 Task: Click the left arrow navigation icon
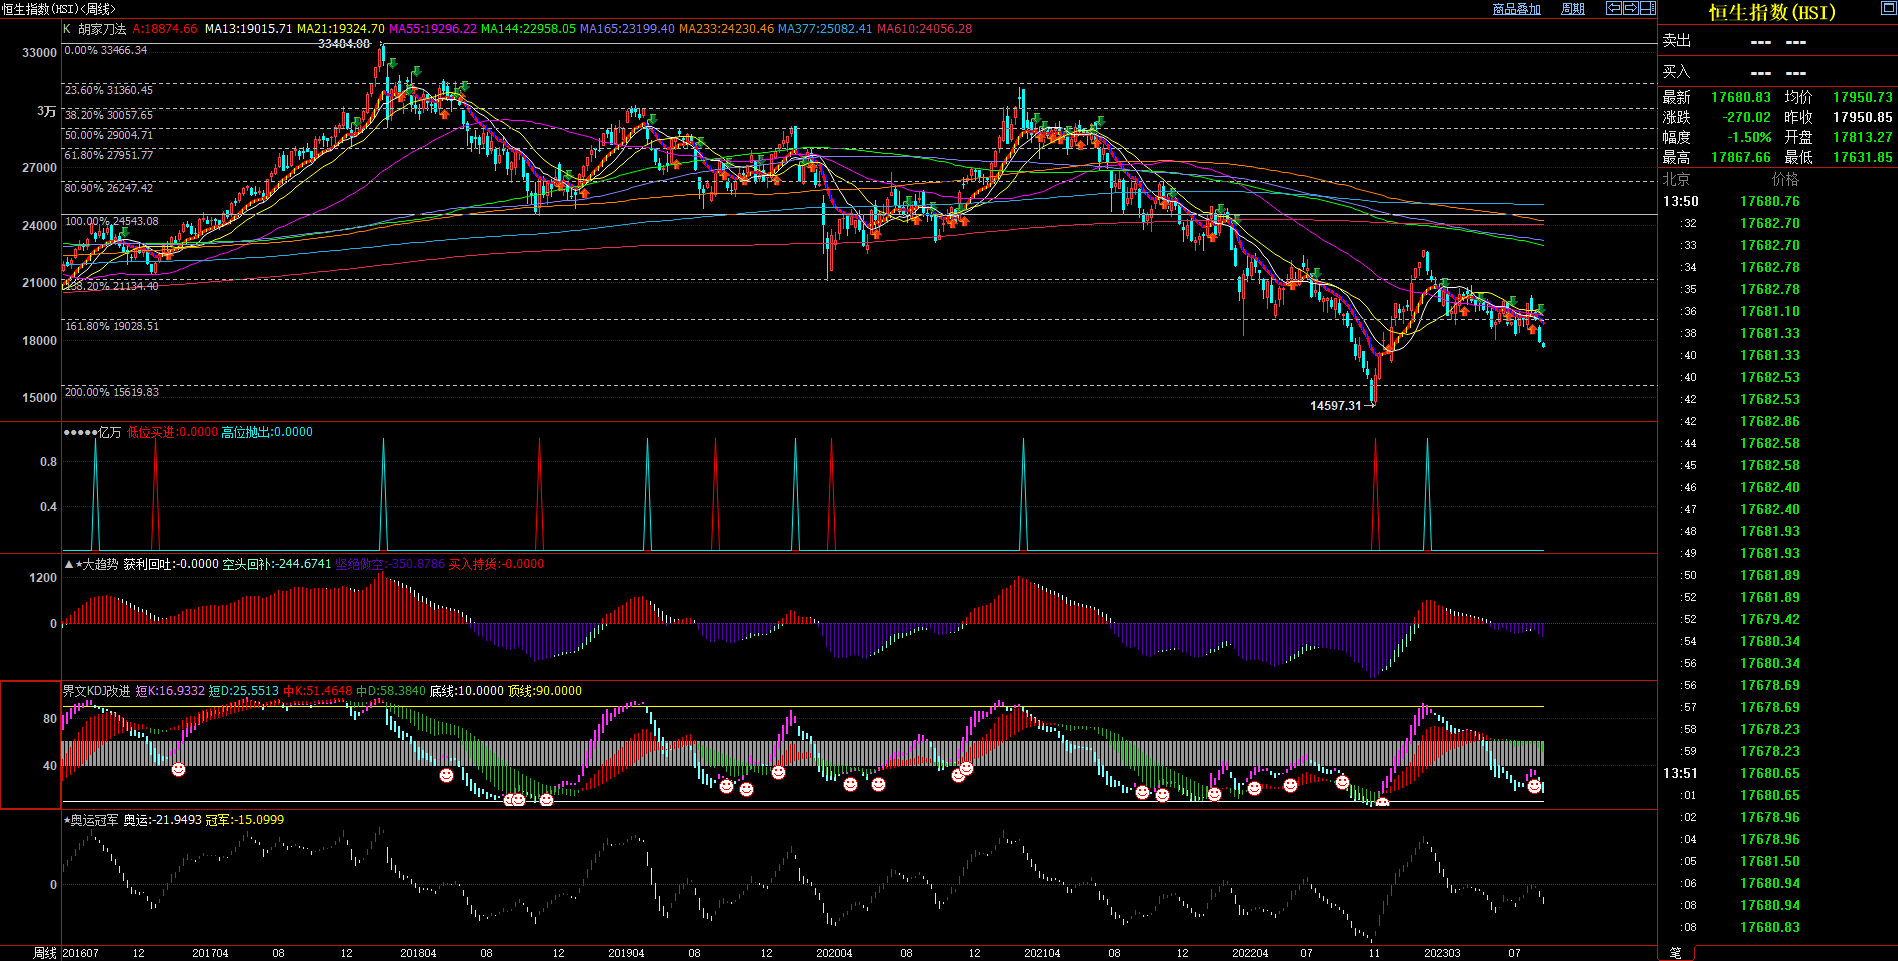pos(1614,8)
